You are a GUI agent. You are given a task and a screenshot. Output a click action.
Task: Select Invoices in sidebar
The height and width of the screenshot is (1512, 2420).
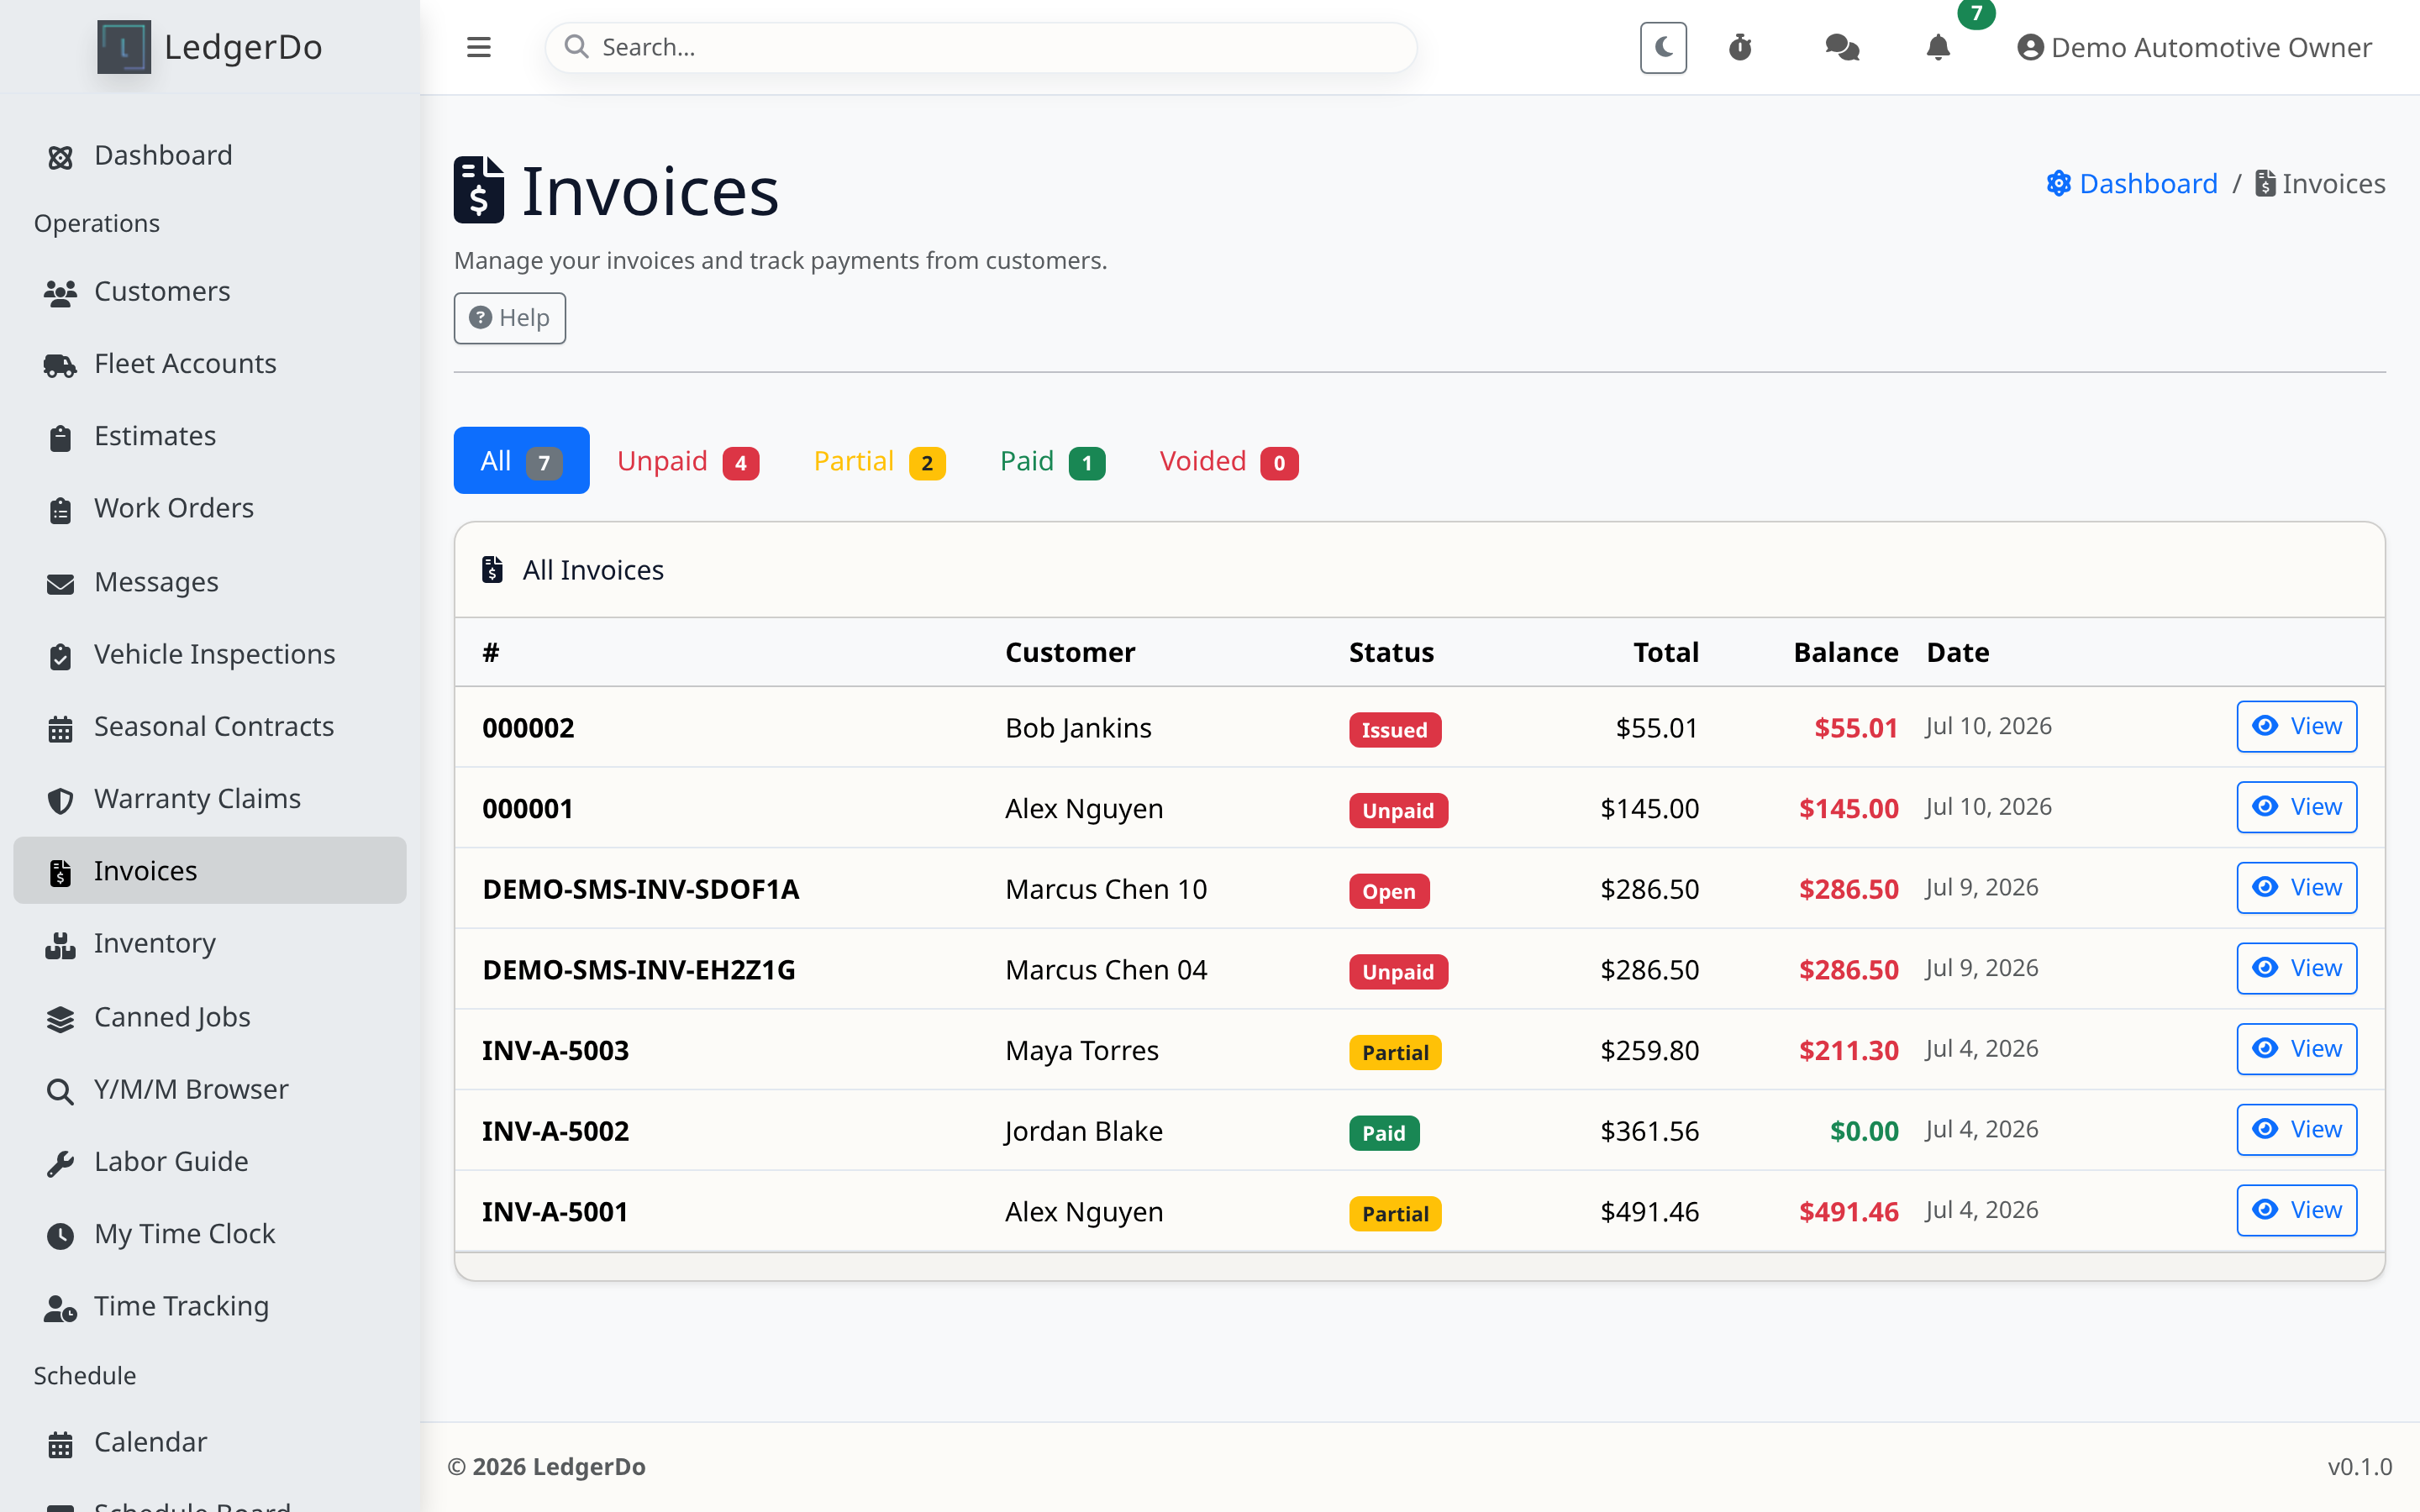click(210, 871)
